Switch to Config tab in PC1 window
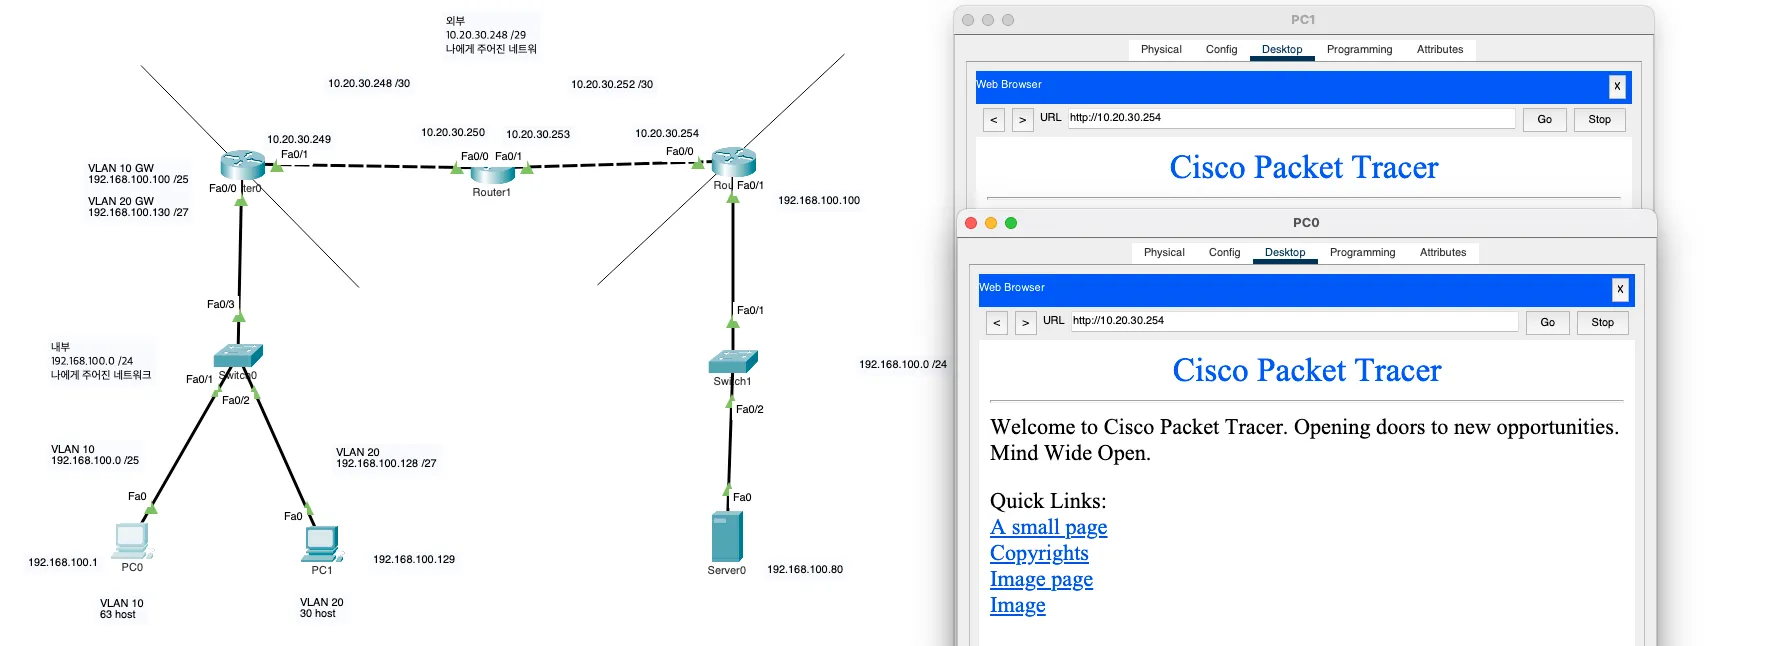 [1221, 50]
